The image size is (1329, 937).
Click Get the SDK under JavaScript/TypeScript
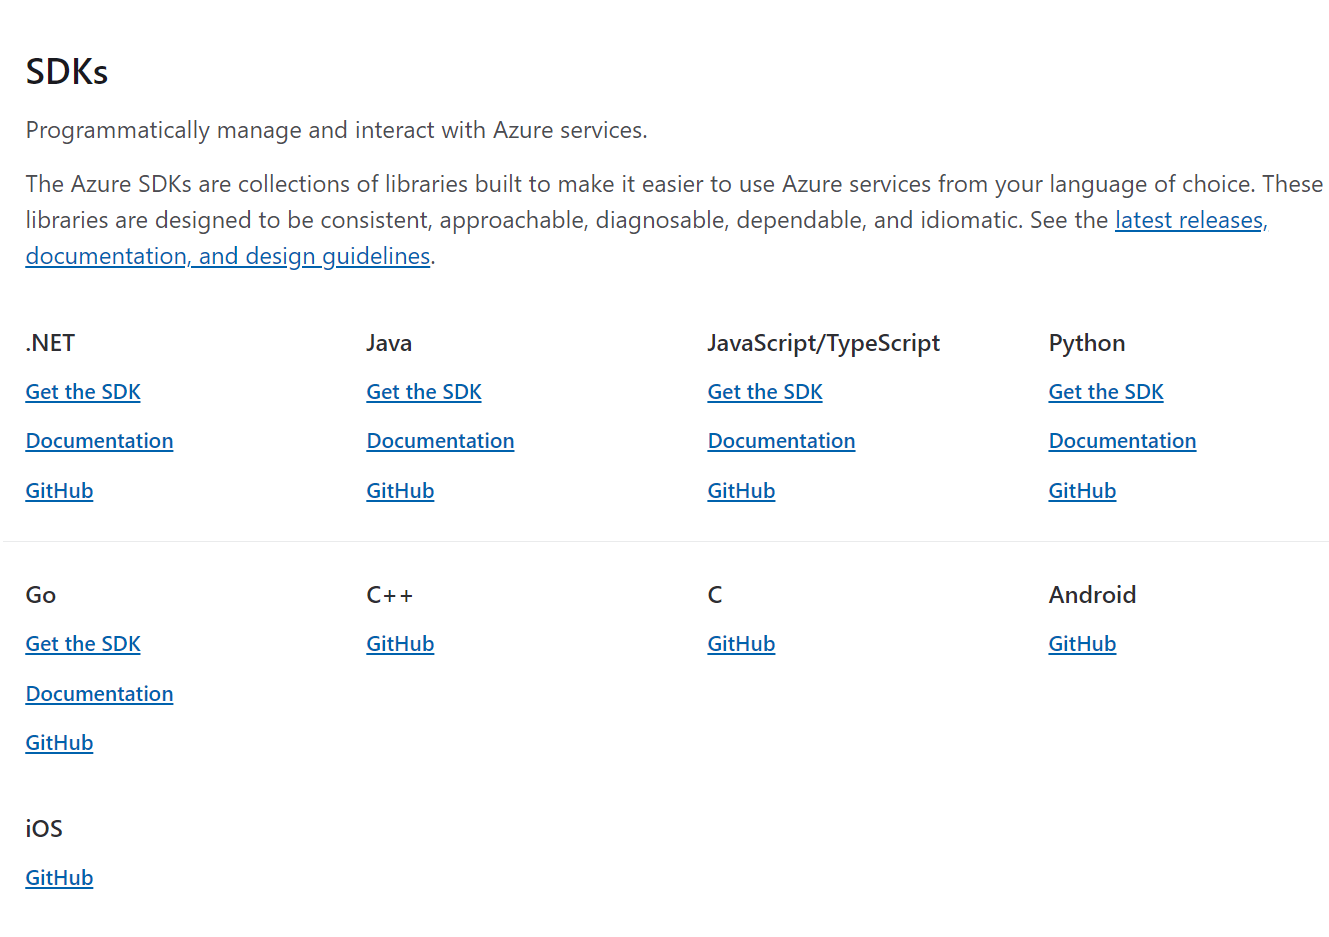click(765, 392)
